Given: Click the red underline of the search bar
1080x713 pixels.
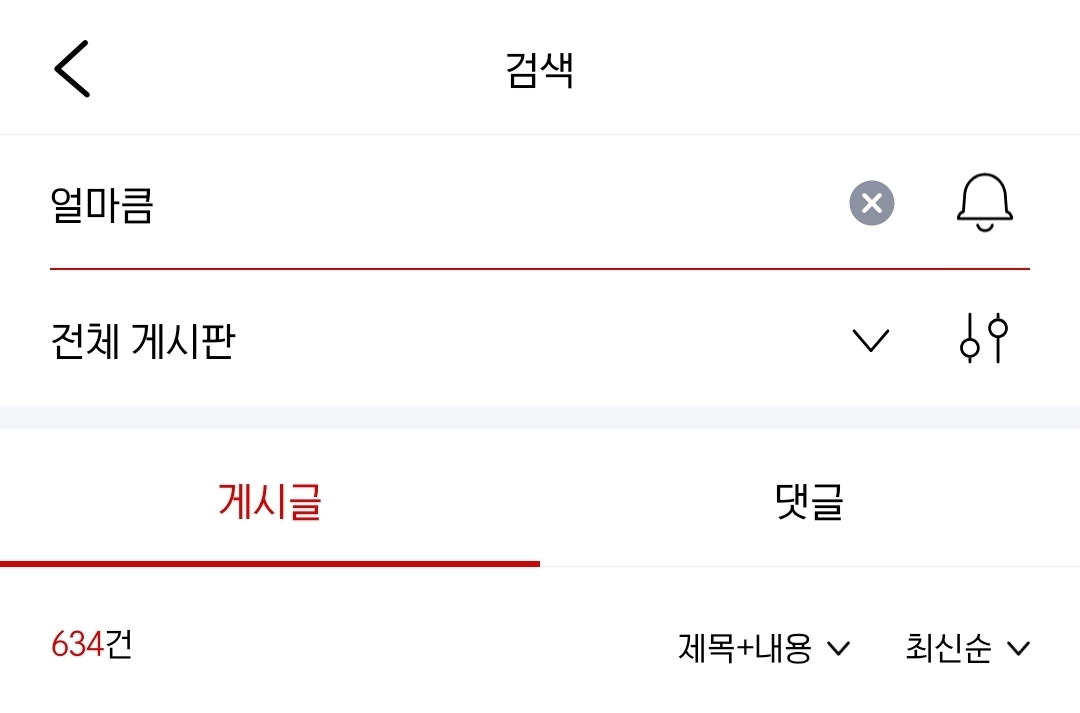Looking at the screenshot, I should [x=539, y=266].
